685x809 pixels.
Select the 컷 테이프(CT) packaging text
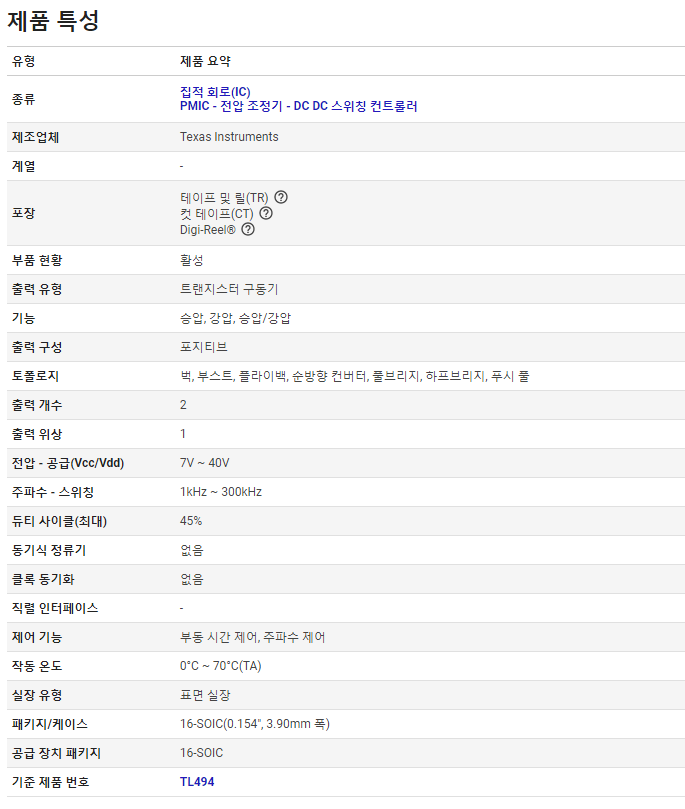coord(217,214)
